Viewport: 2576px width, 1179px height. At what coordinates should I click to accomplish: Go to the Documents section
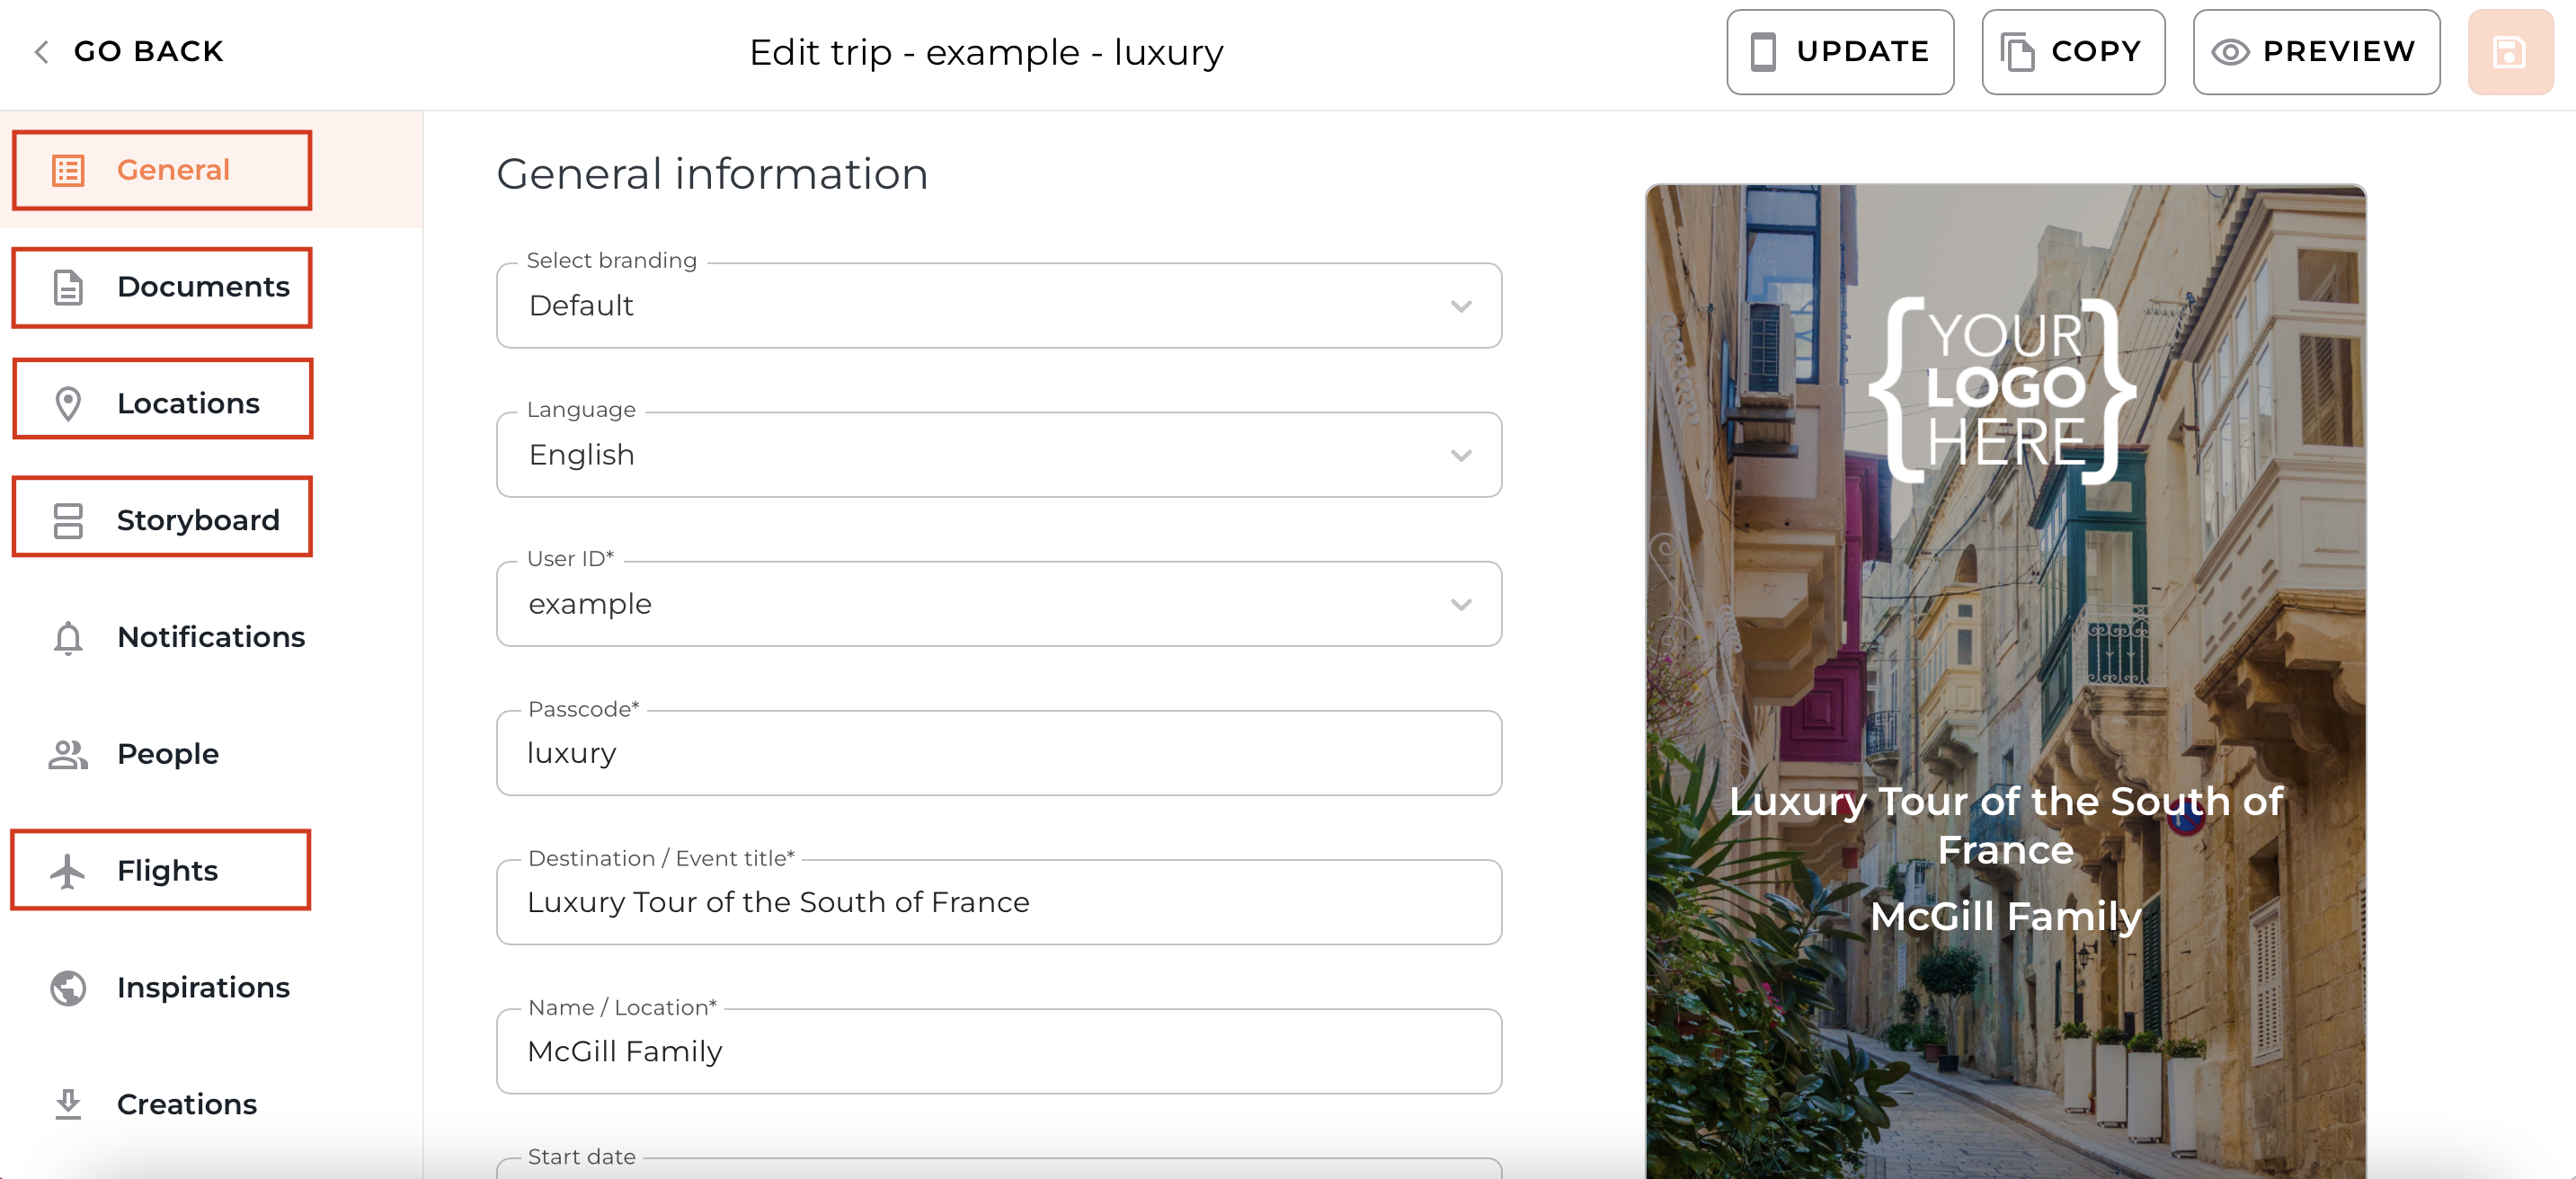click(x=162, y=287)
